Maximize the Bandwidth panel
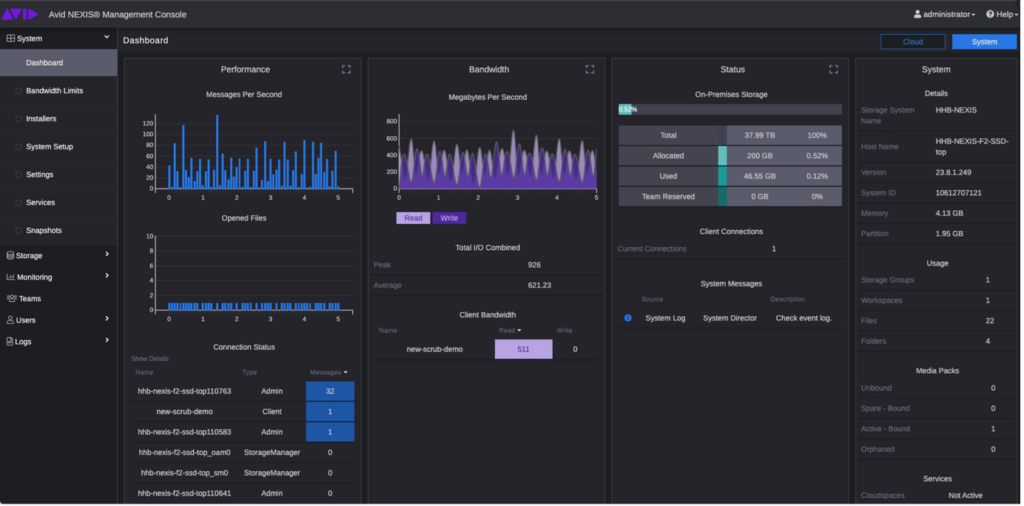This screenshot has width=1024, height=506. pos(590,69)
